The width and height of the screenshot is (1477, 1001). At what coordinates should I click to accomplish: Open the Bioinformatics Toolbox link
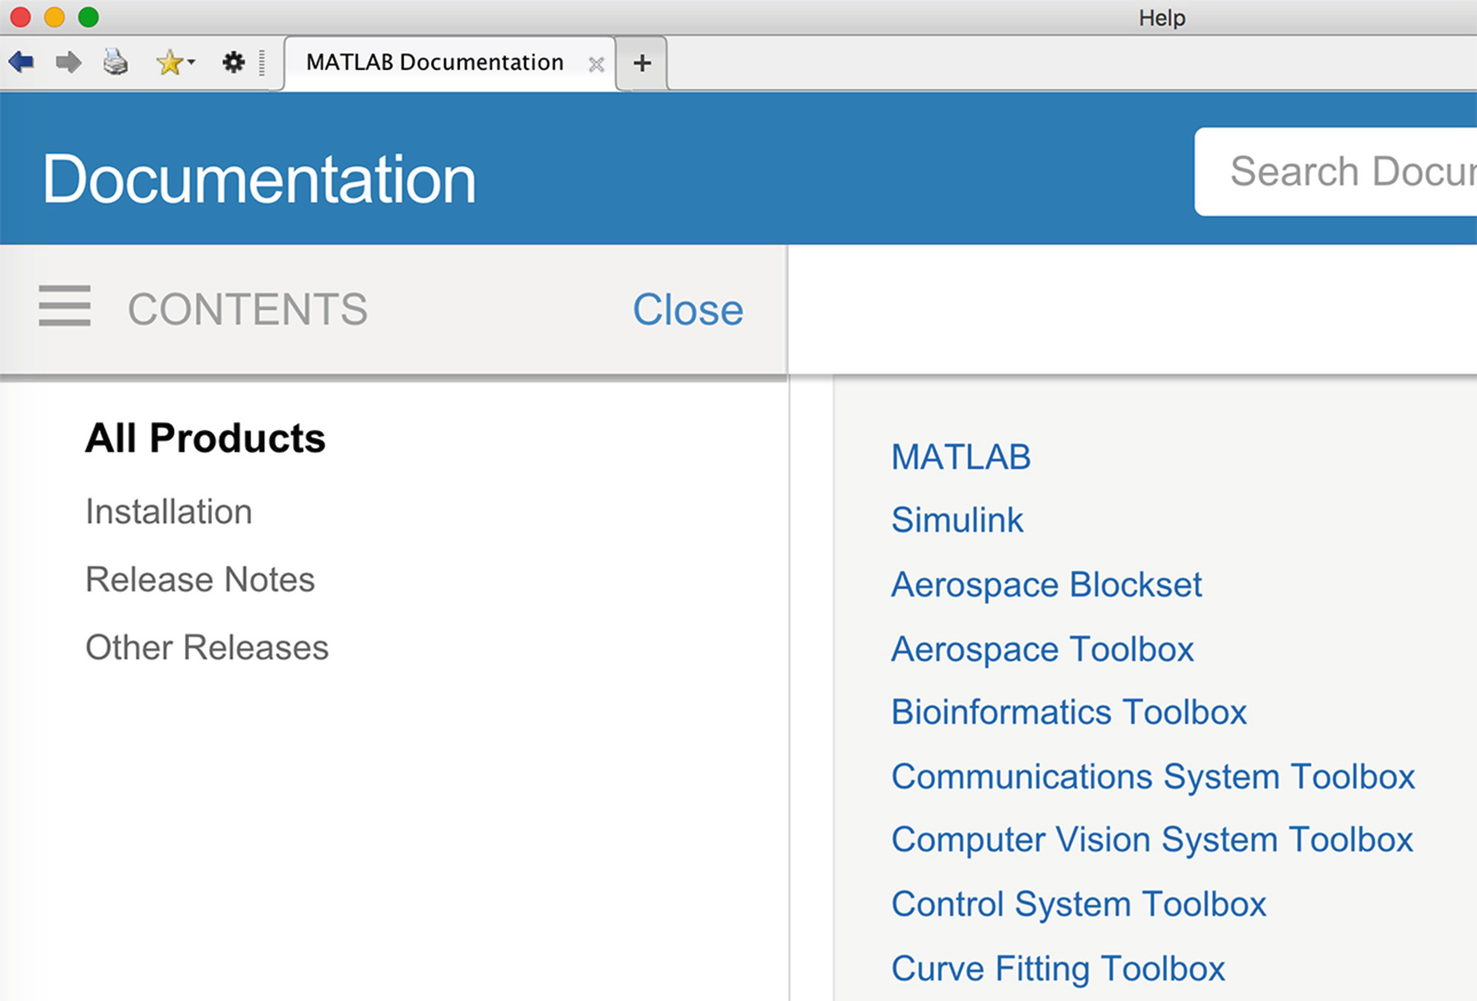pyautogui.click(x=1069, y=712)
